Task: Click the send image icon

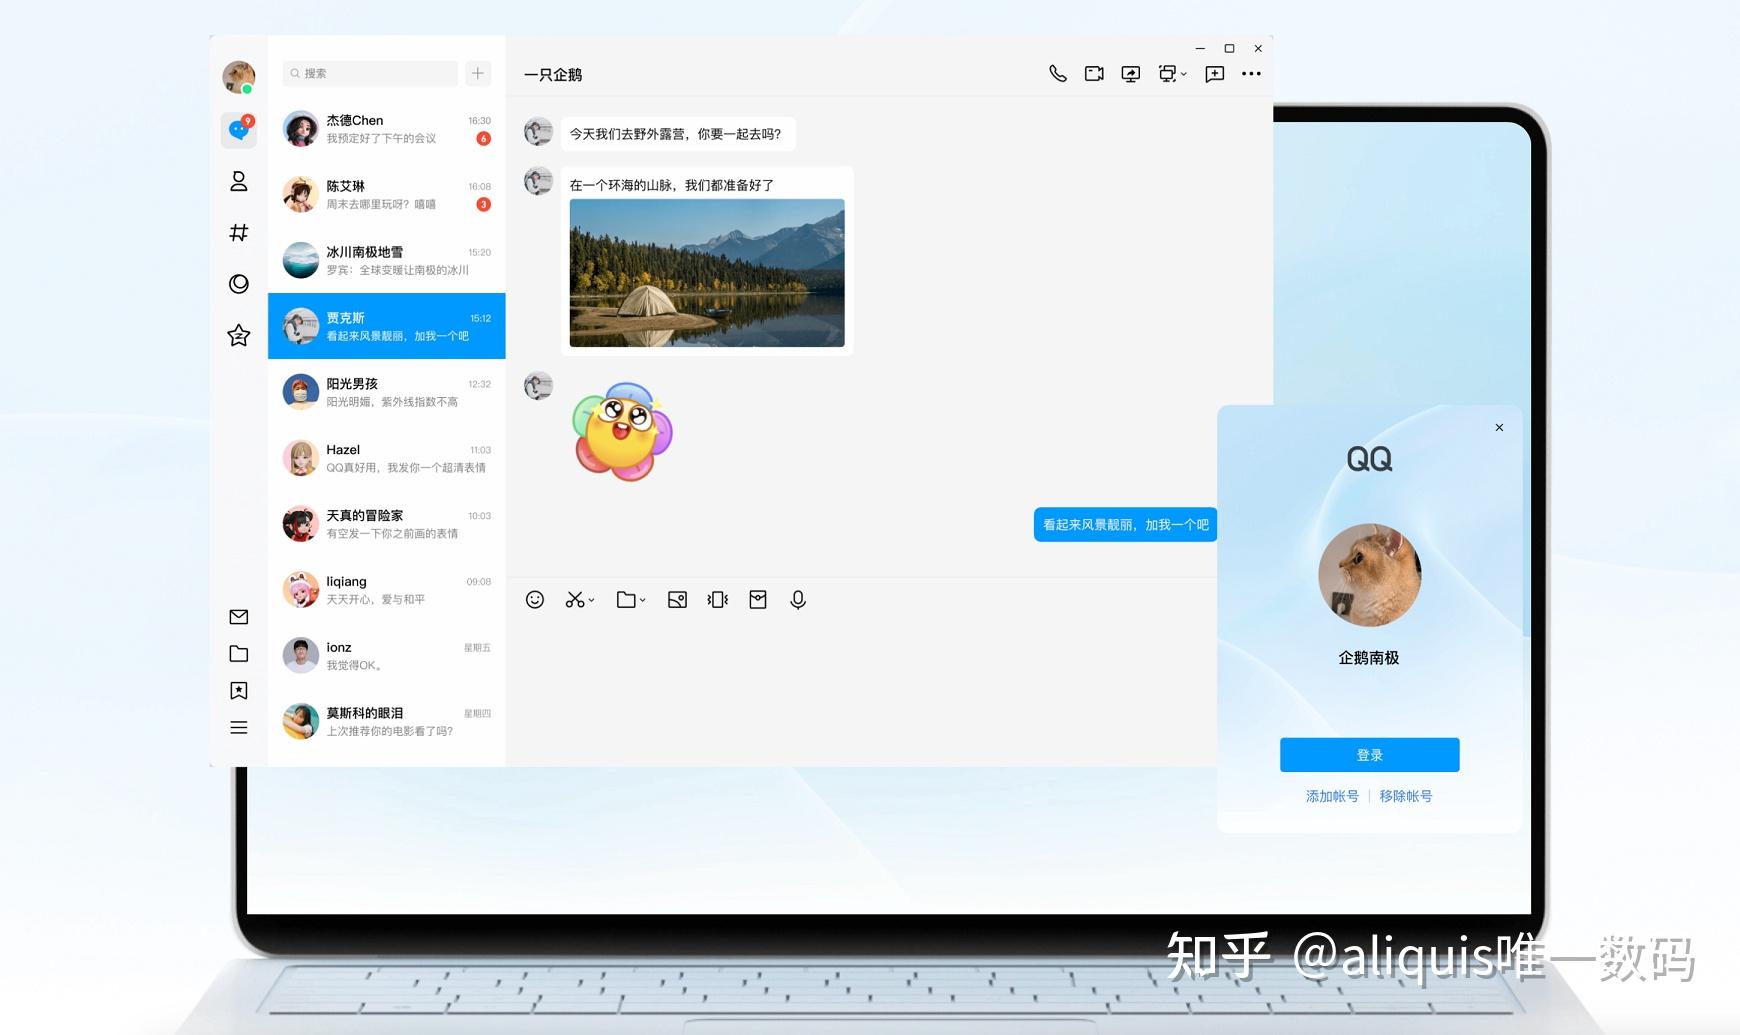Action: (677, 600)
